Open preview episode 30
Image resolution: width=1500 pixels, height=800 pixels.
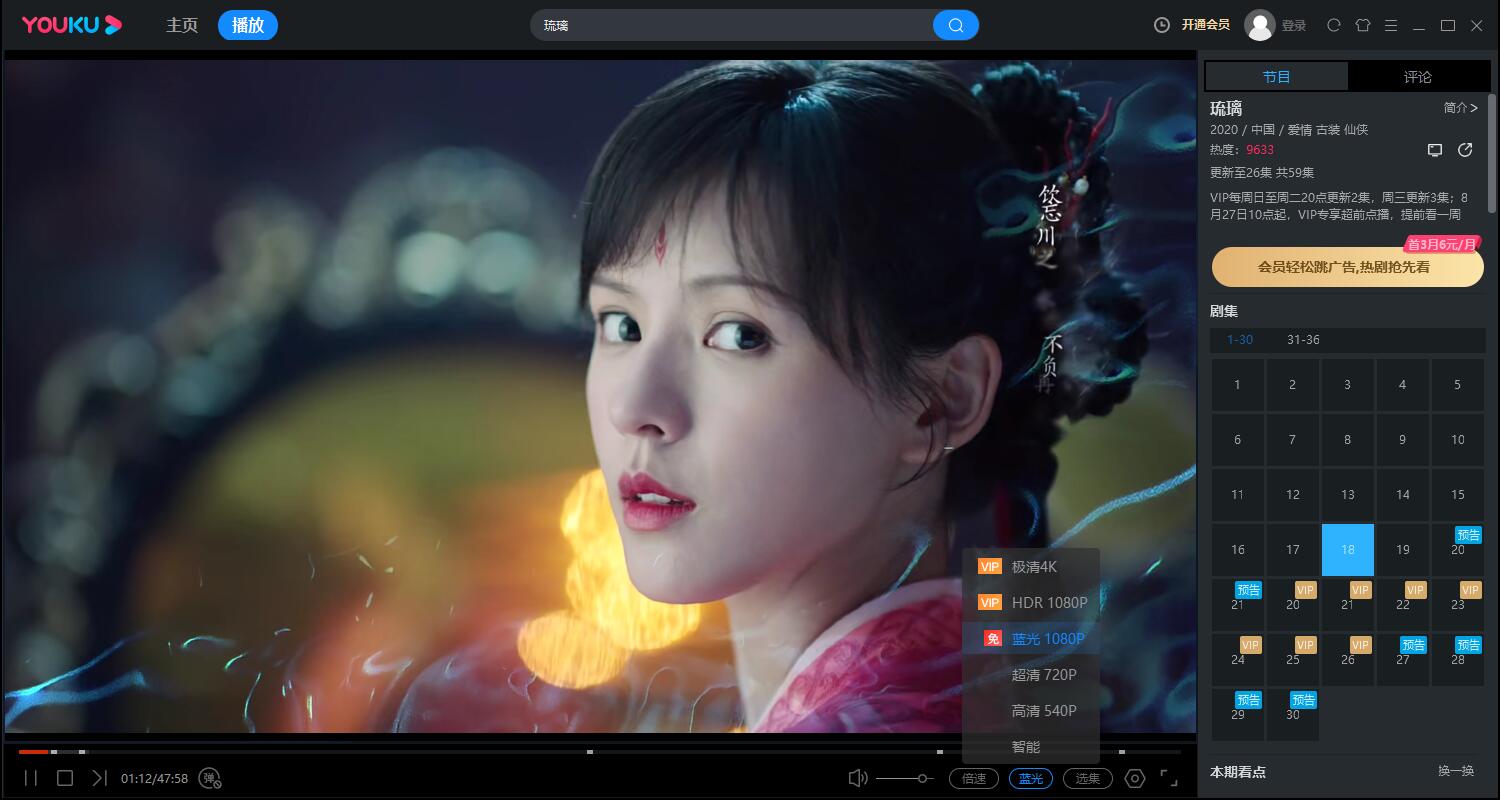click(x=1293, y=715)
